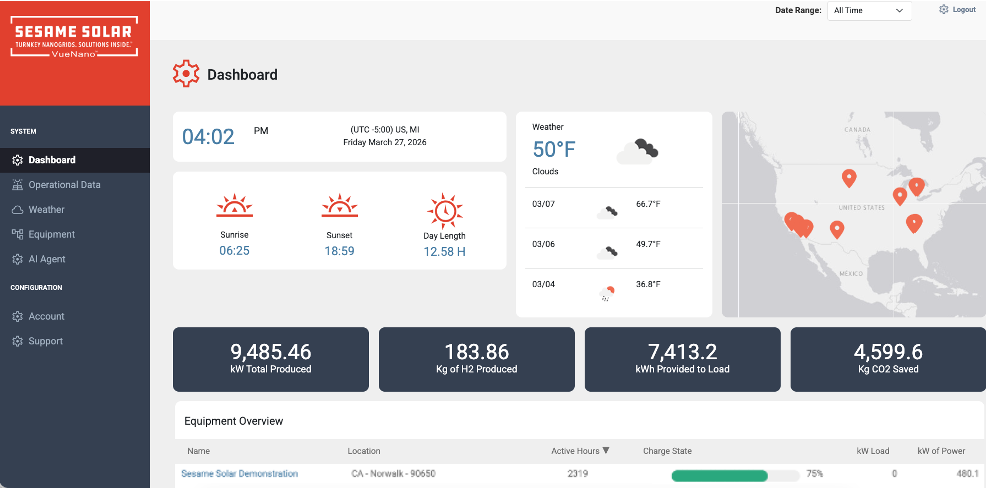Select the Kg CO2 Saved card
Viewport: 987px width, 488px height.
(888, 359)
